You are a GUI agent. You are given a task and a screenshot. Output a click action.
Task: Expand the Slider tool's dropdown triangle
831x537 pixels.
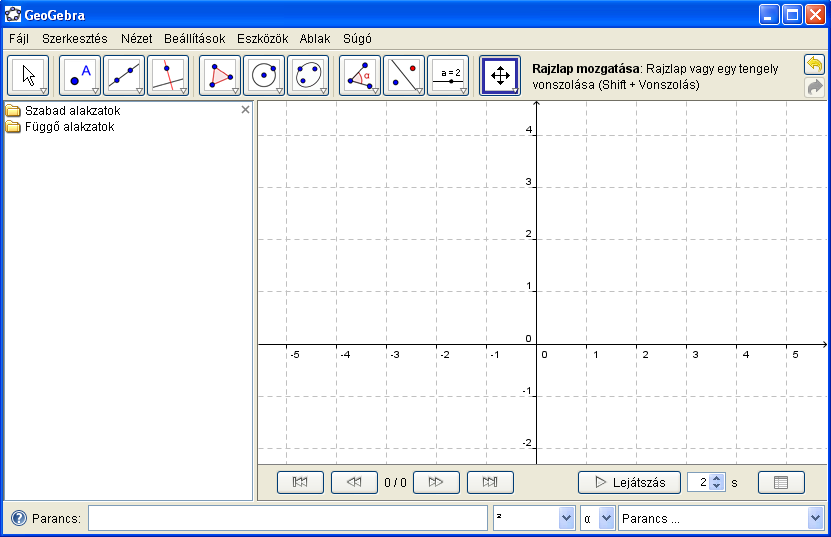tap(463, 91)
